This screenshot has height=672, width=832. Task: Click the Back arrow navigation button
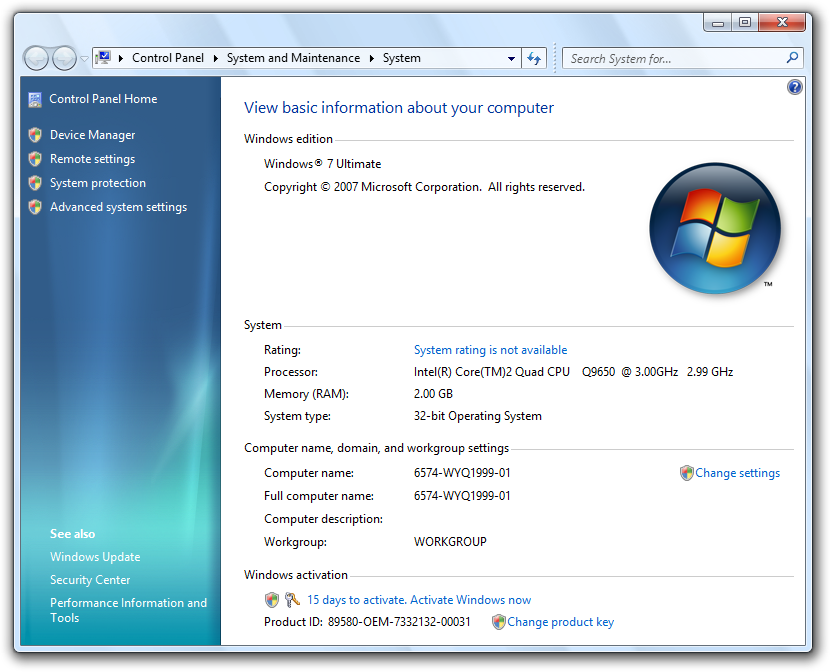click(x=36, y=58)
